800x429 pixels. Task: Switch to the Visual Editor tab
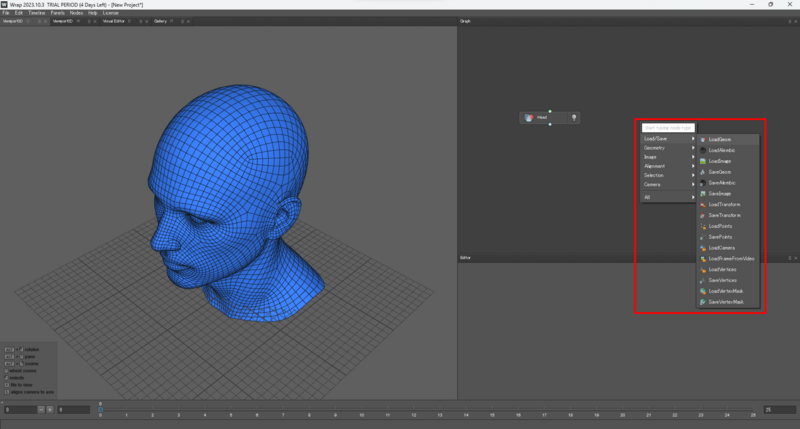114,21
